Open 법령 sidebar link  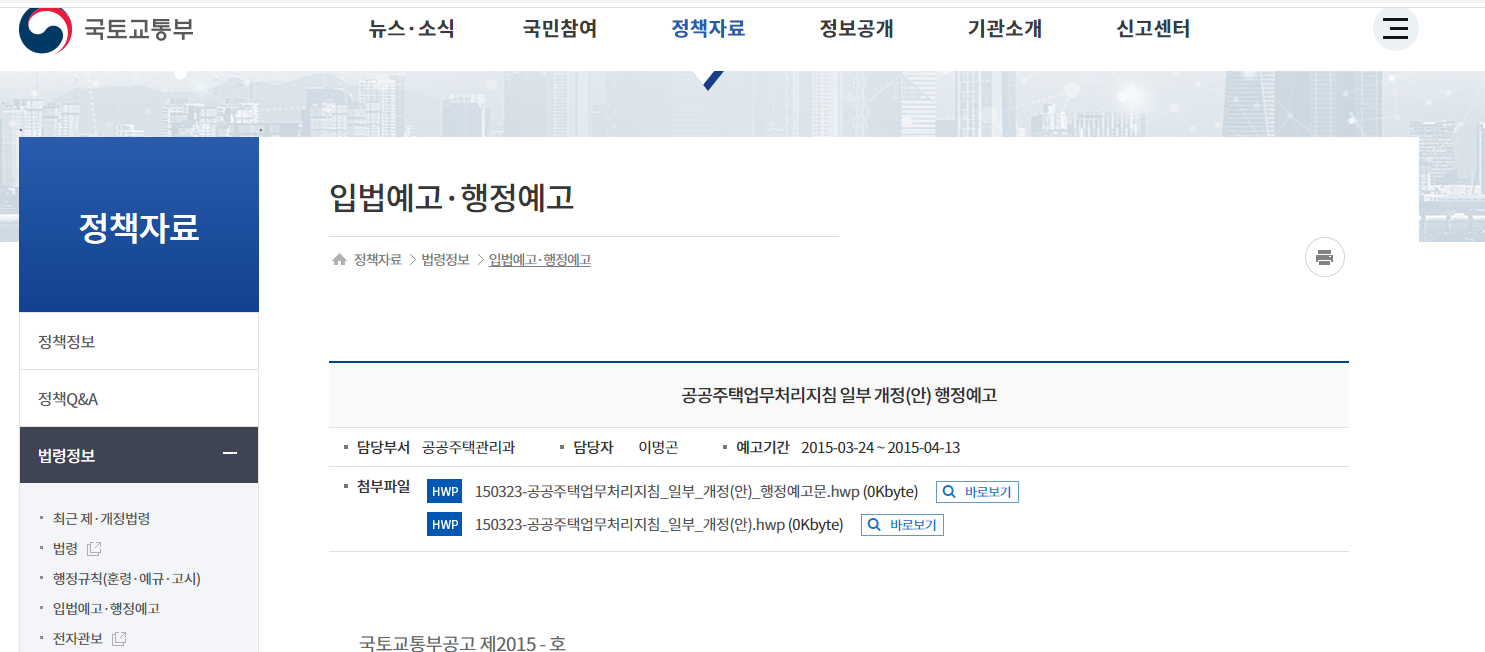65,548
